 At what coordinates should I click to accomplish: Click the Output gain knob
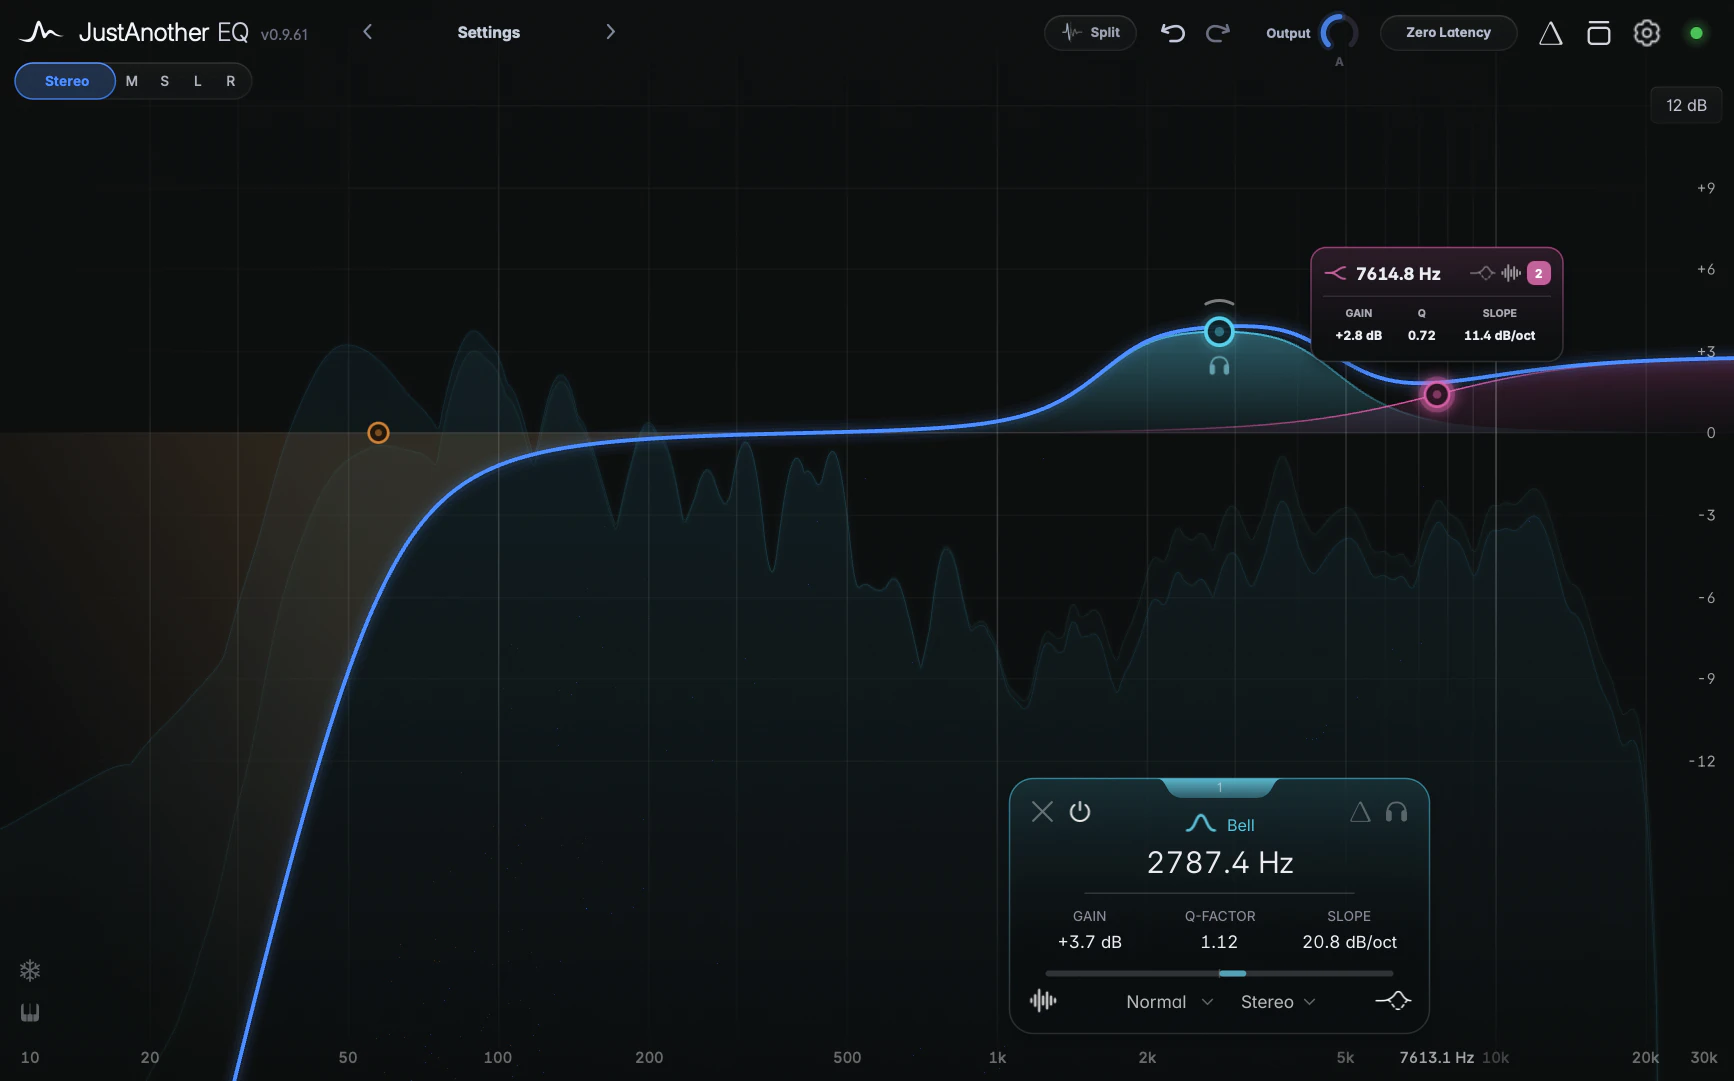[x=1338, y=33]
